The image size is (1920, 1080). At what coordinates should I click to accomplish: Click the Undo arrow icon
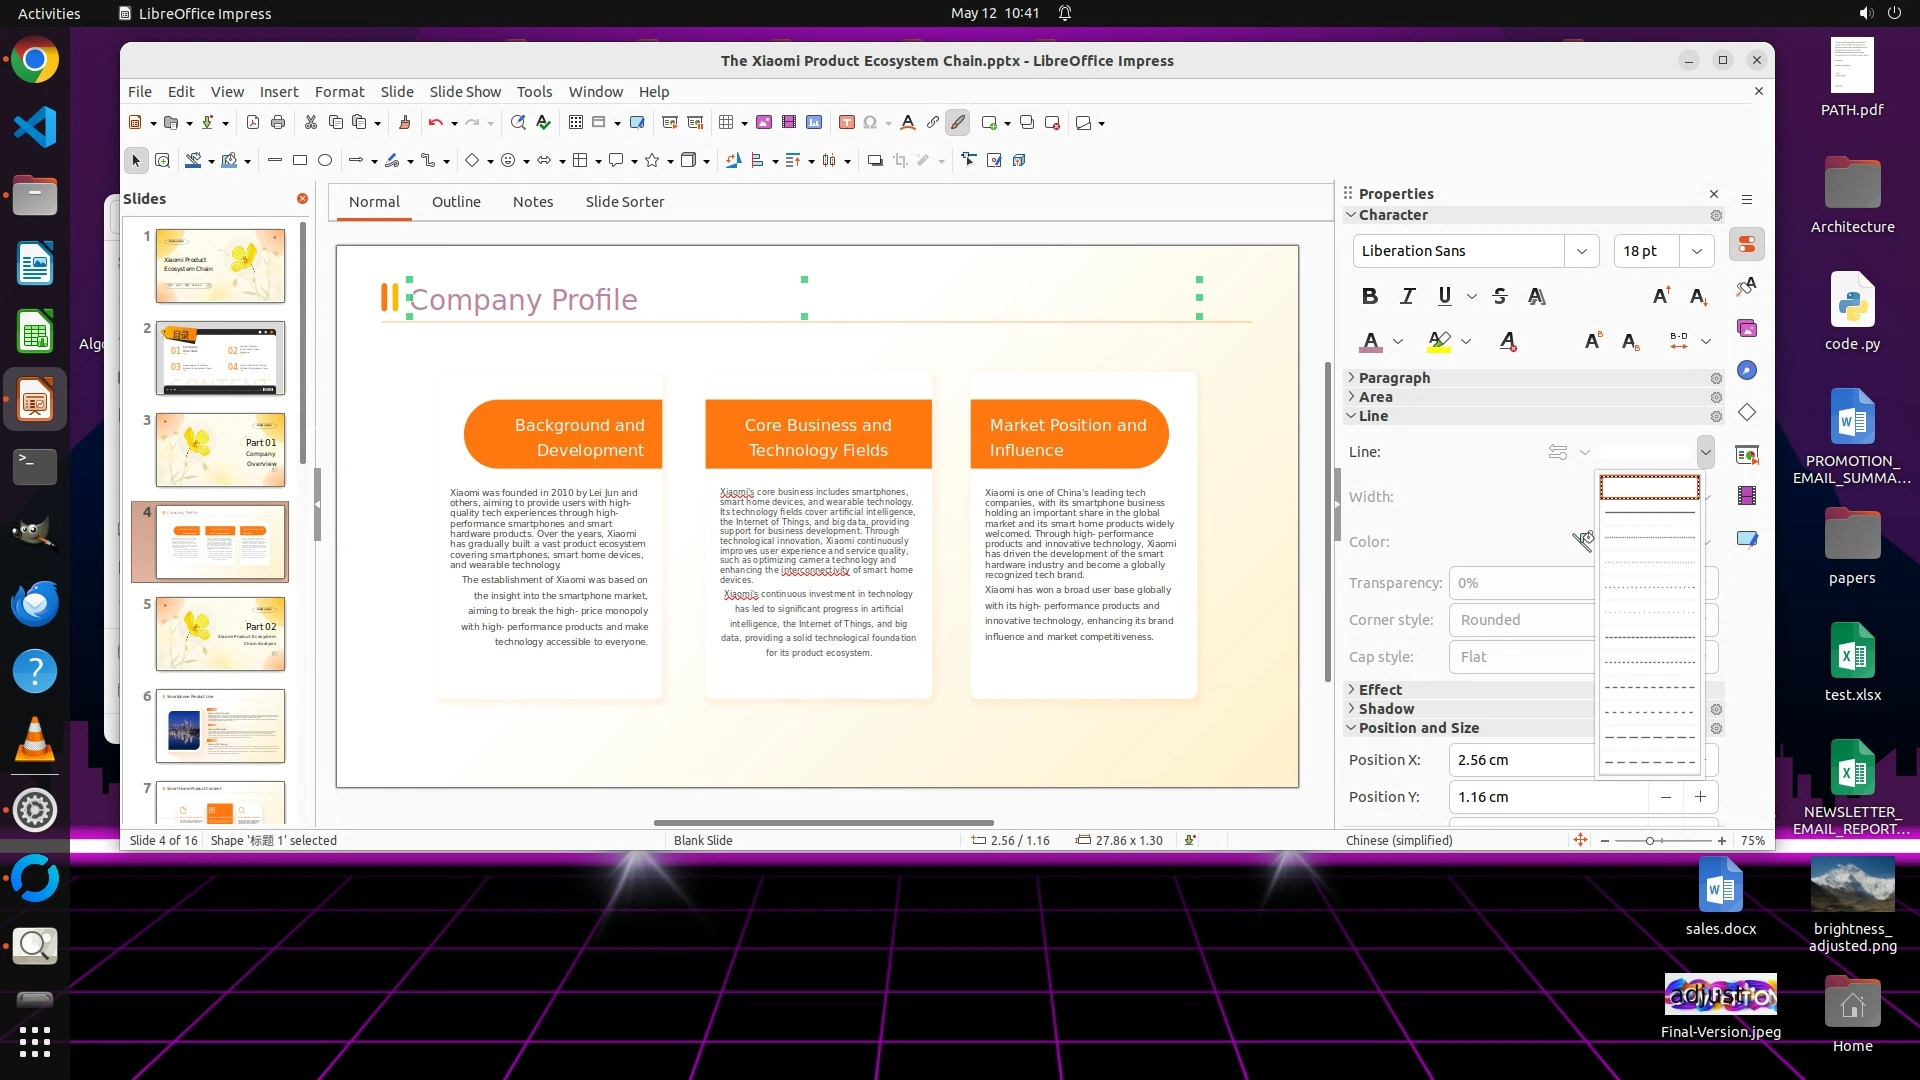point(435,122)
